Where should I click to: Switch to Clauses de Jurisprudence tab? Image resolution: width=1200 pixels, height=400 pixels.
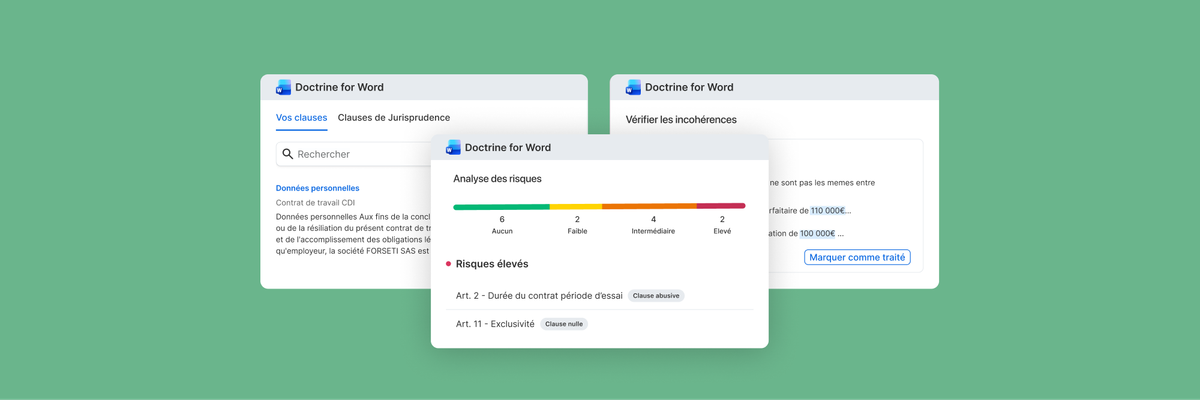point(394,118)
